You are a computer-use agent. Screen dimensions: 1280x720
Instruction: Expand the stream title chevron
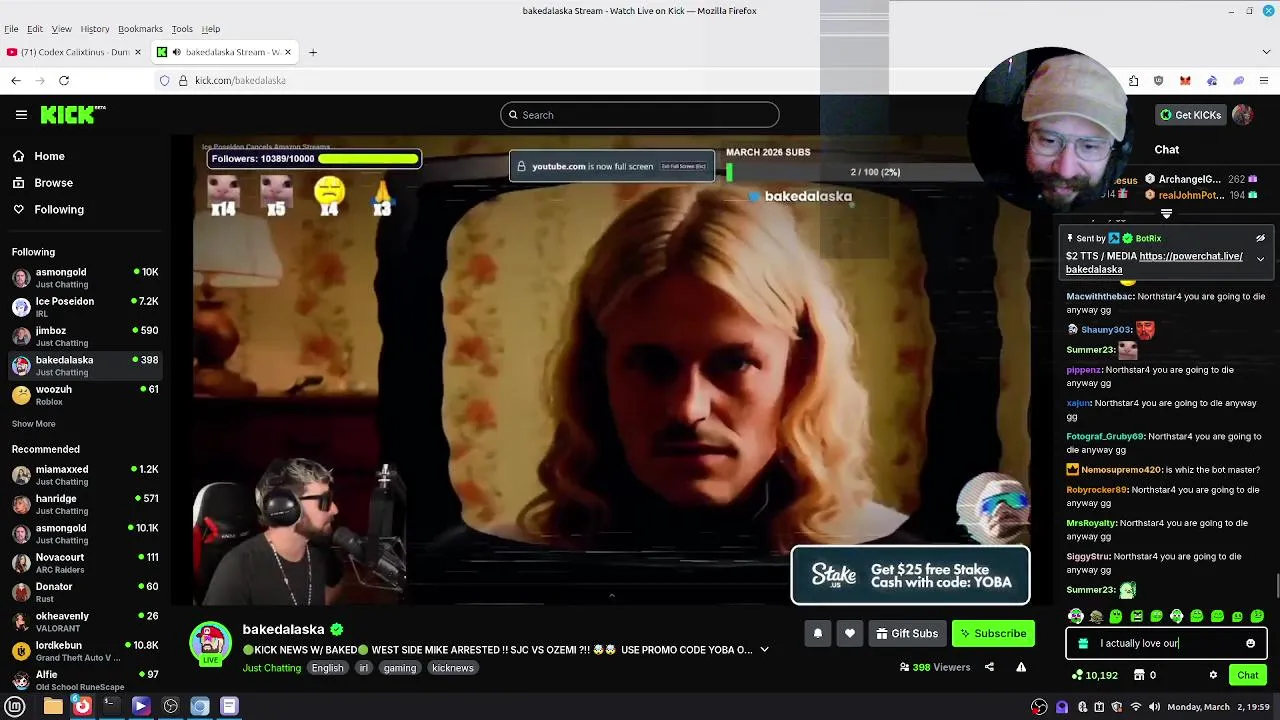point(764,650)
